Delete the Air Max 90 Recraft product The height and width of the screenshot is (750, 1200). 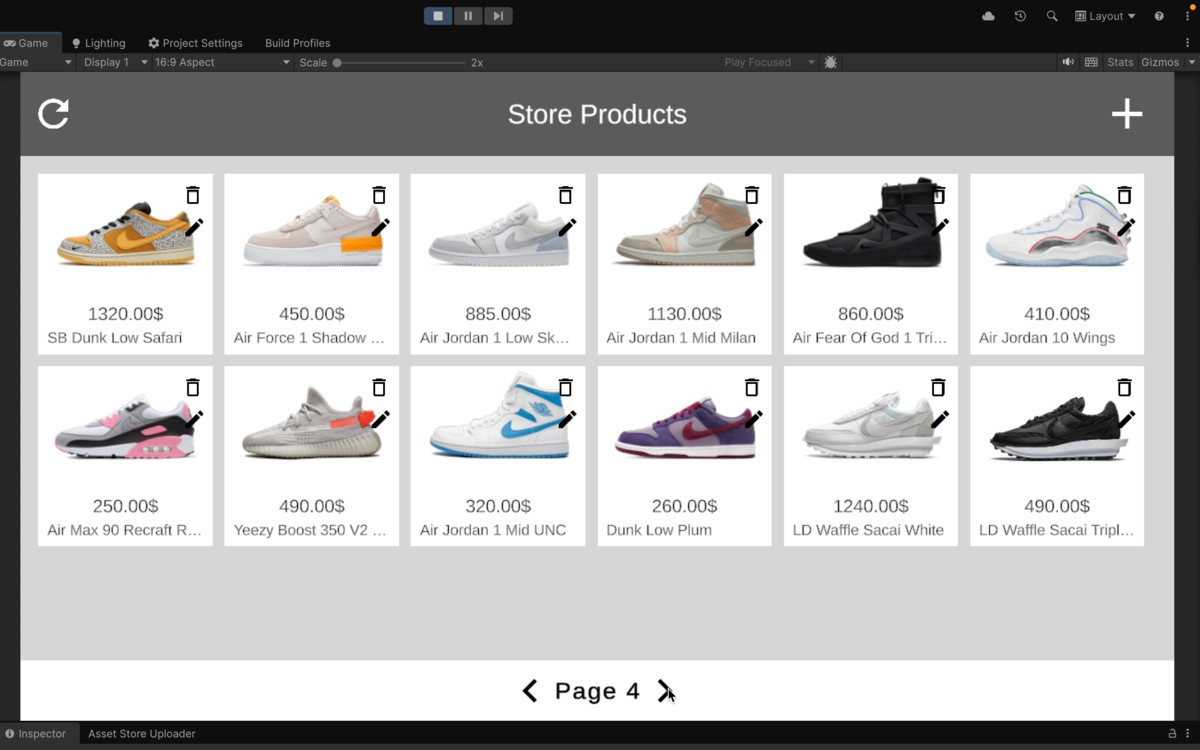pyautogui.click(x=193, y=387)
